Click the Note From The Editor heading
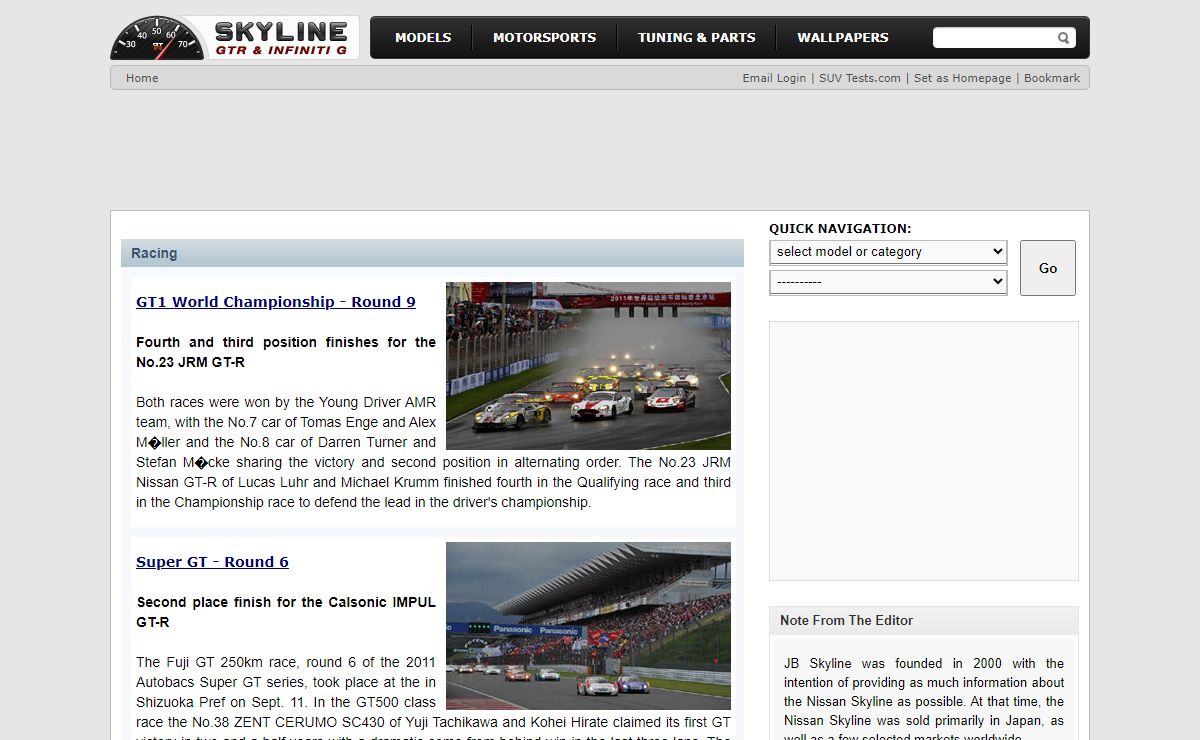Viewport: 1200px width, 740px height. click(846, 620)
